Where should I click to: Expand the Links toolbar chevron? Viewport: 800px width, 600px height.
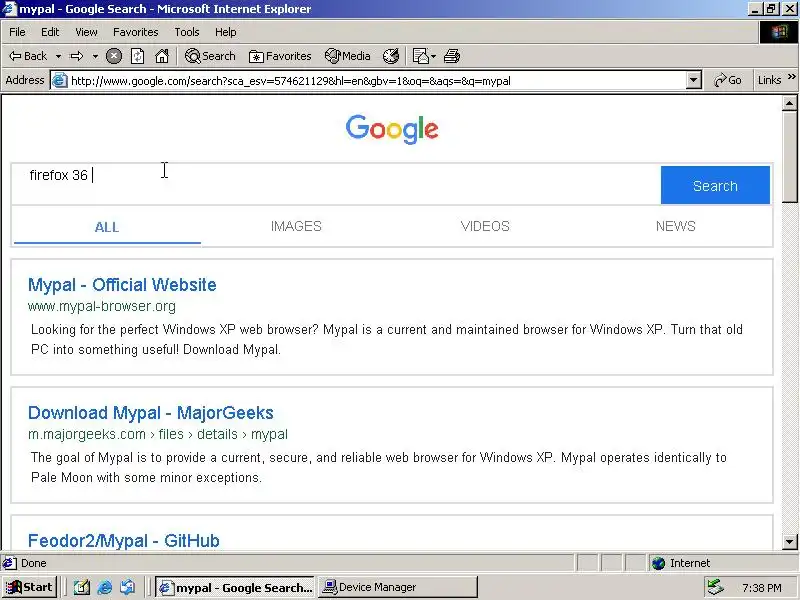coord(791,77)
